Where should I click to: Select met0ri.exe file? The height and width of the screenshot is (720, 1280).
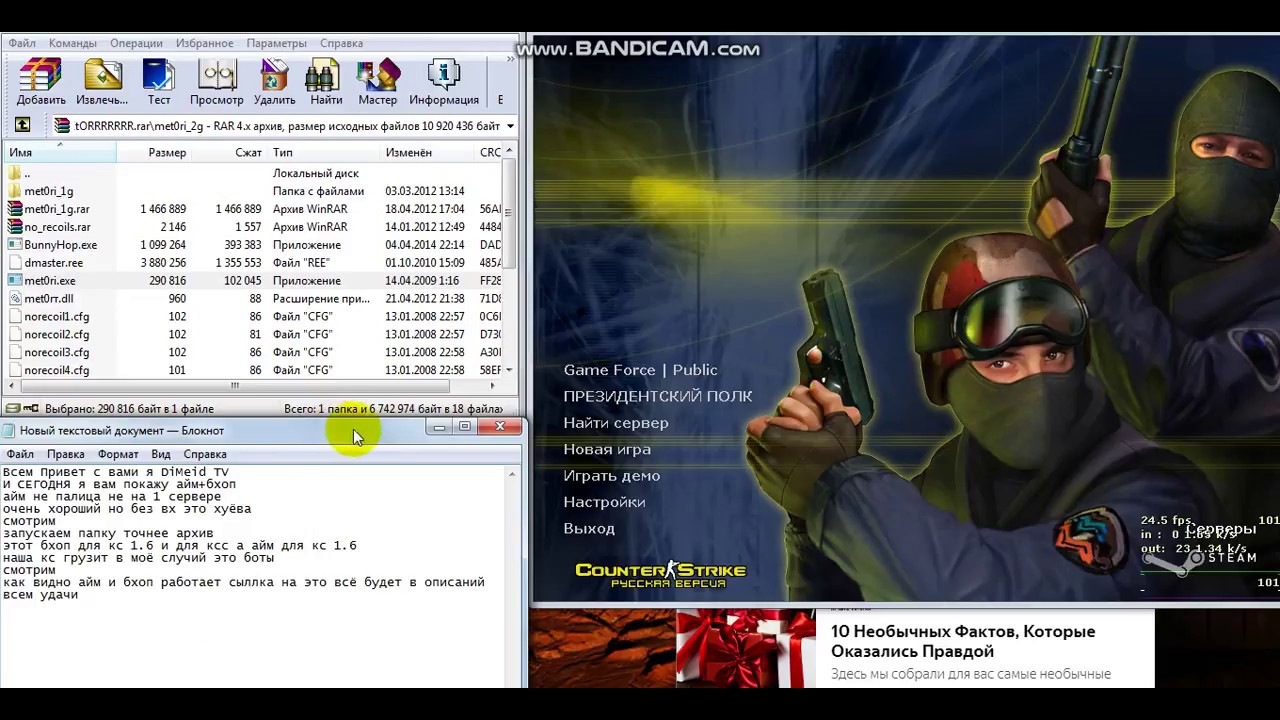[253, 281]
